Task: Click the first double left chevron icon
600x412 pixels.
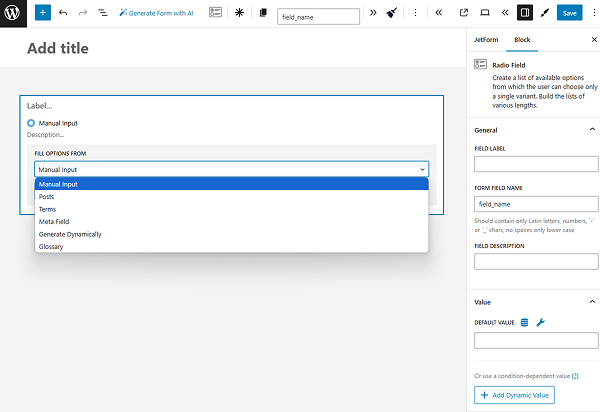Action: click(439, 13)
